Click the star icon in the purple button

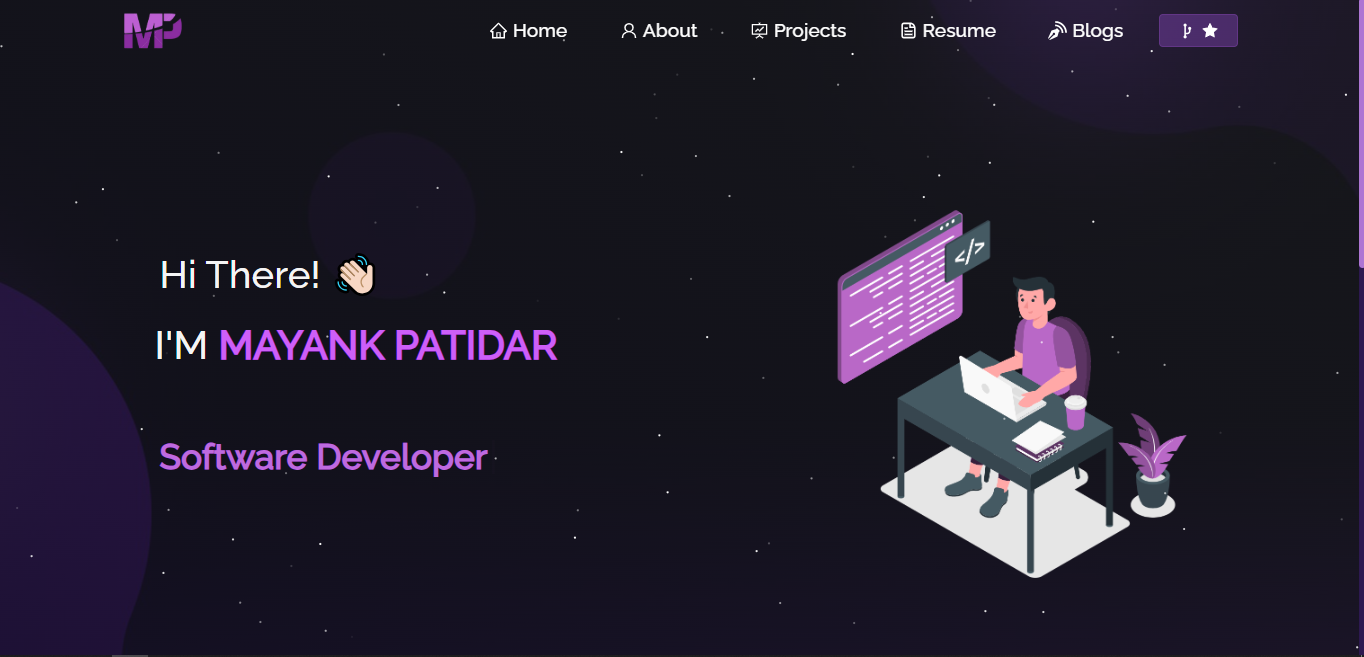pyautogui.click(x=1210, y=31)
